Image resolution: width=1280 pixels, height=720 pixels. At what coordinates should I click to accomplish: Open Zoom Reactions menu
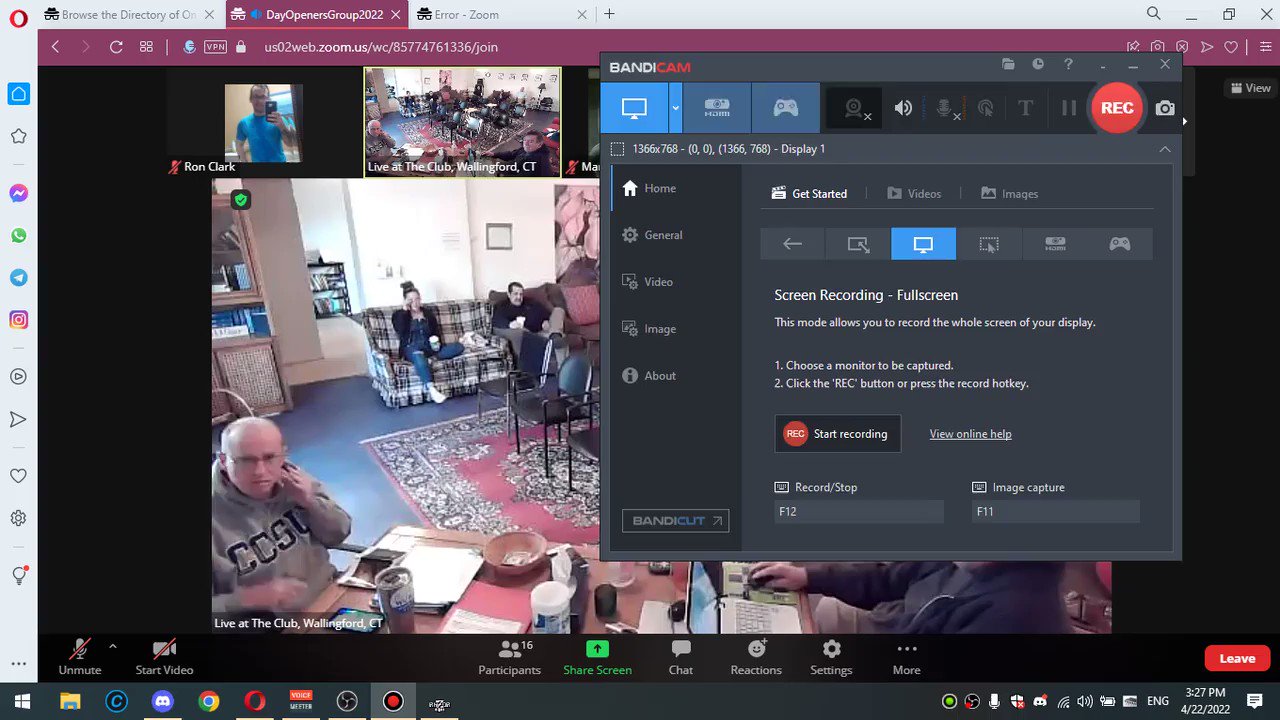pos(756,657)
